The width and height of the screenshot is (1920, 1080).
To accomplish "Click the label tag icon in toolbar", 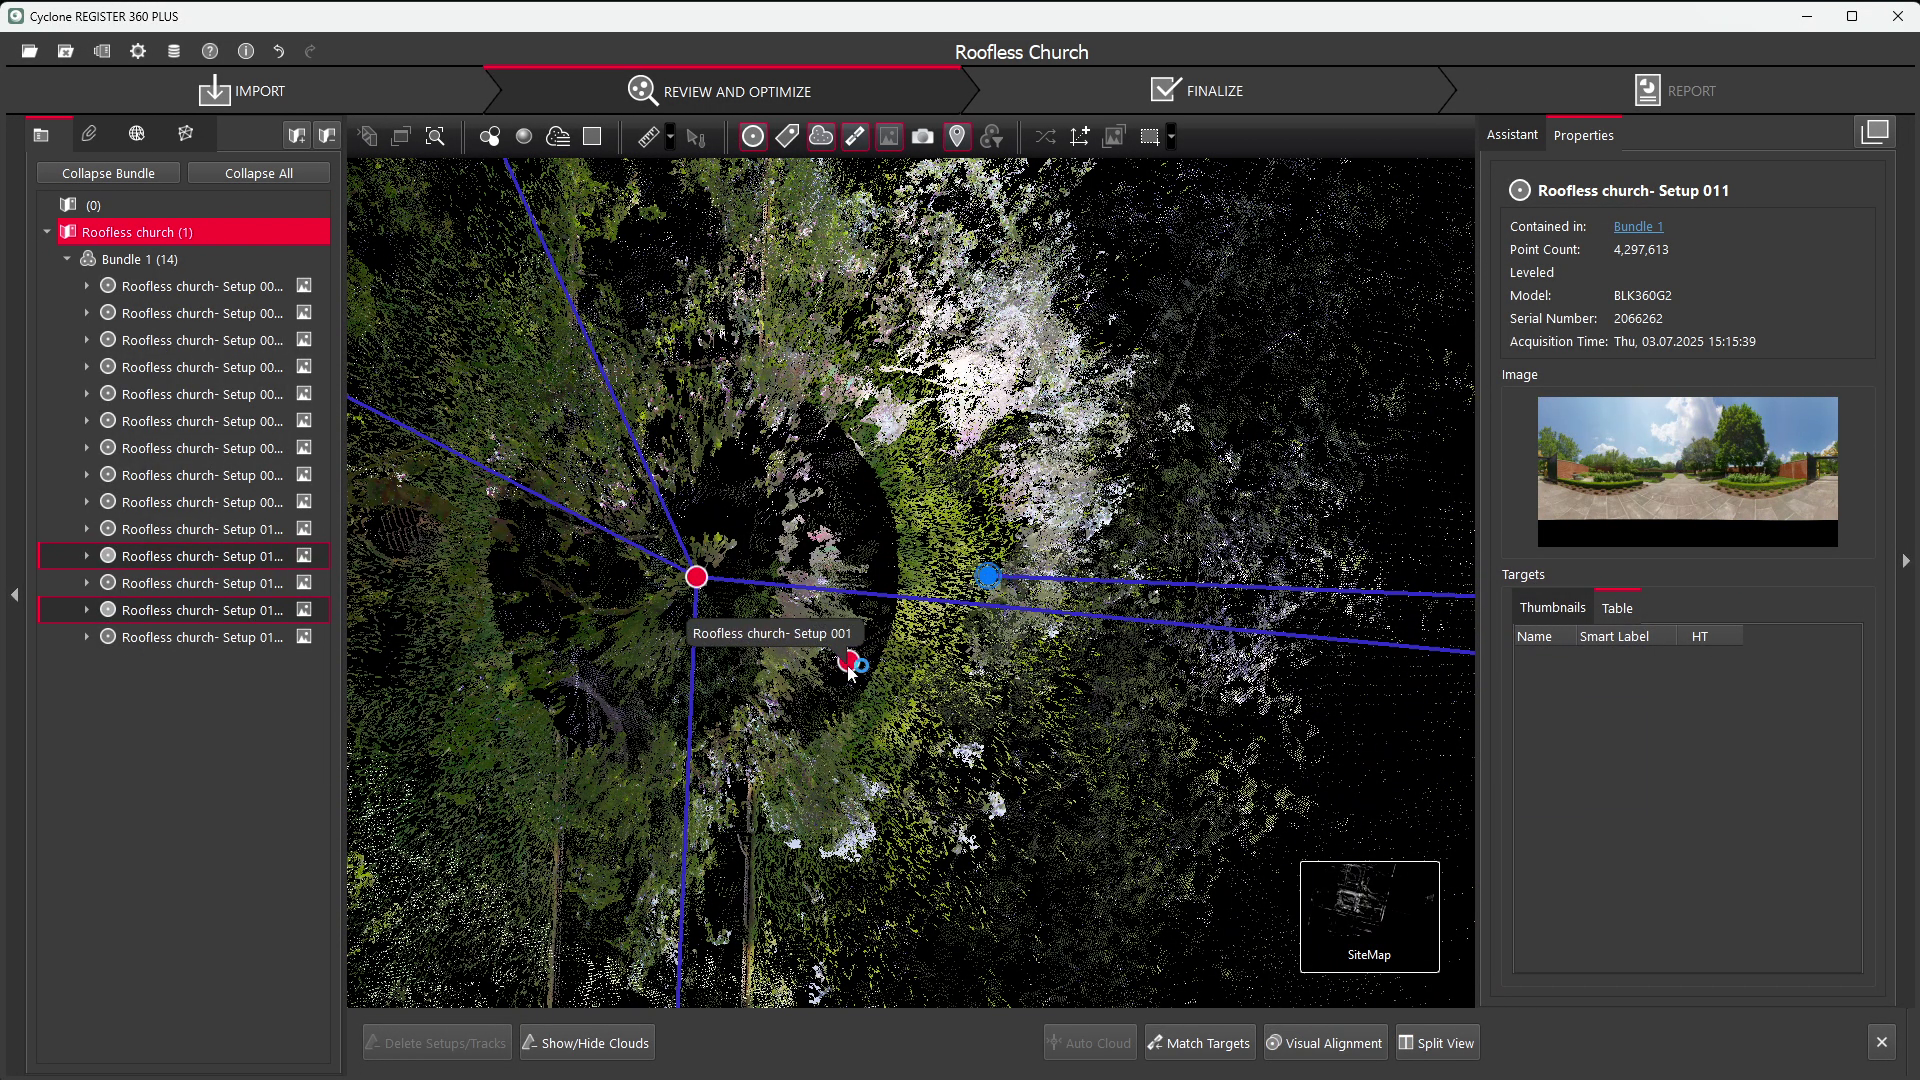I will [787, 137].
